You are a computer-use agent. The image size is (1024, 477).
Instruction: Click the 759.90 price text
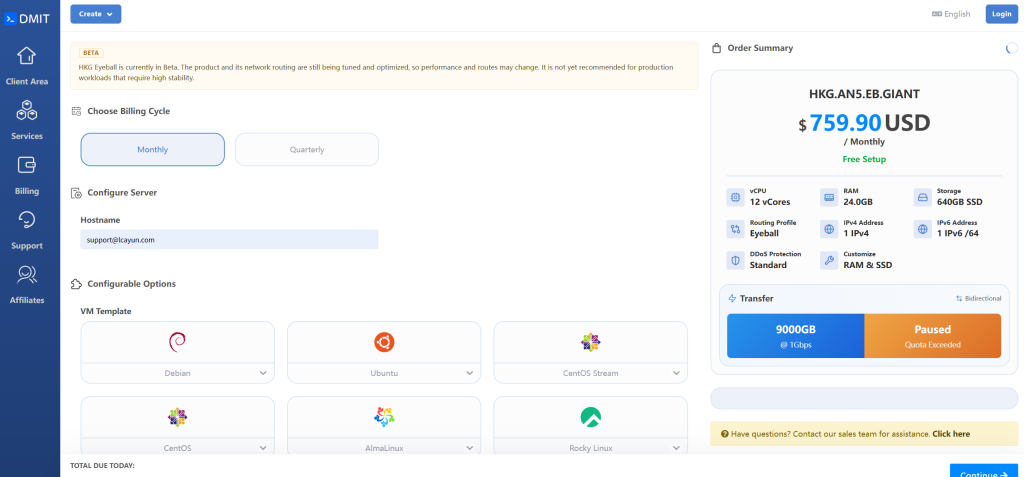(x=846, y=123)
